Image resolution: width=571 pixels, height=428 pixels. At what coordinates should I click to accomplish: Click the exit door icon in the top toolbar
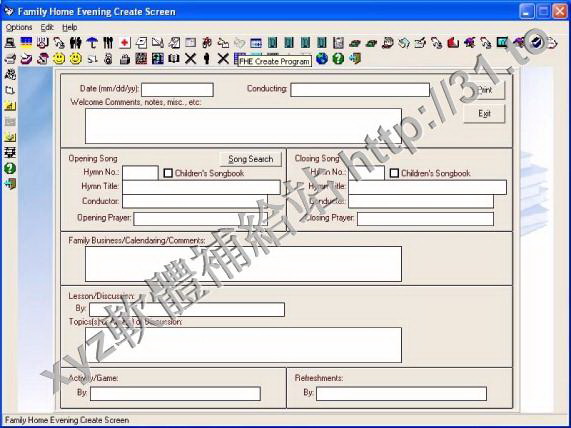355,58
